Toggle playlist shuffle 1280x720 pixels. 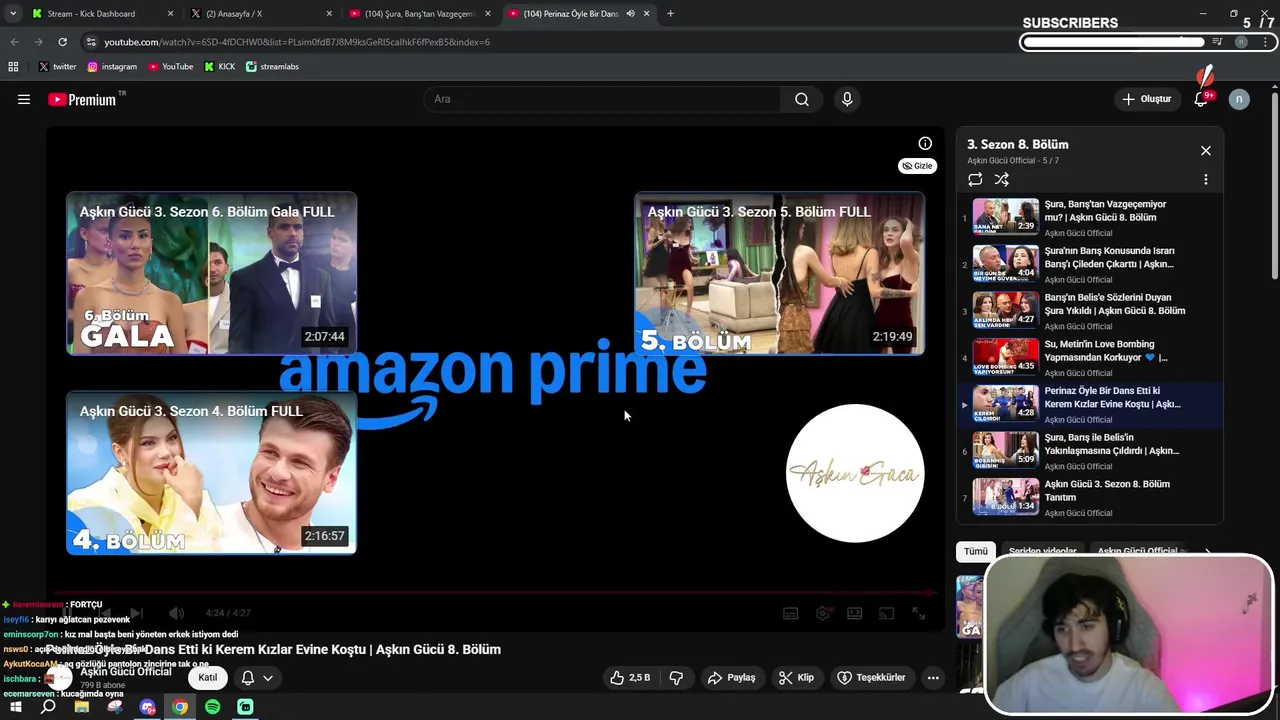coord(1002,180)
